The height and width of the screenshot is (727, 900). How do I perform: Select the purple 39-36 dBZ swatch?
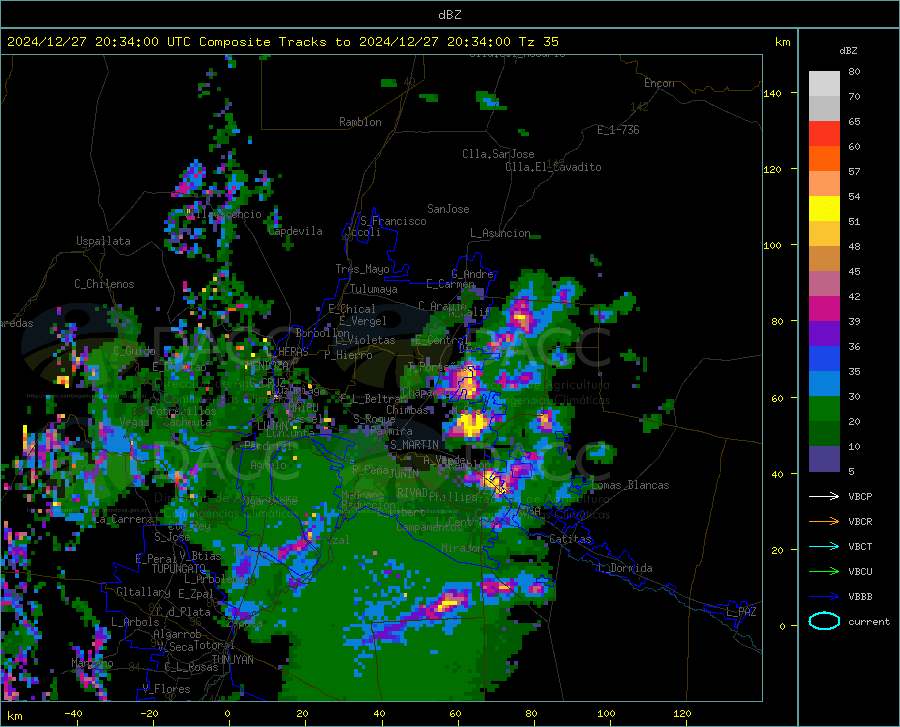point(824,334)
